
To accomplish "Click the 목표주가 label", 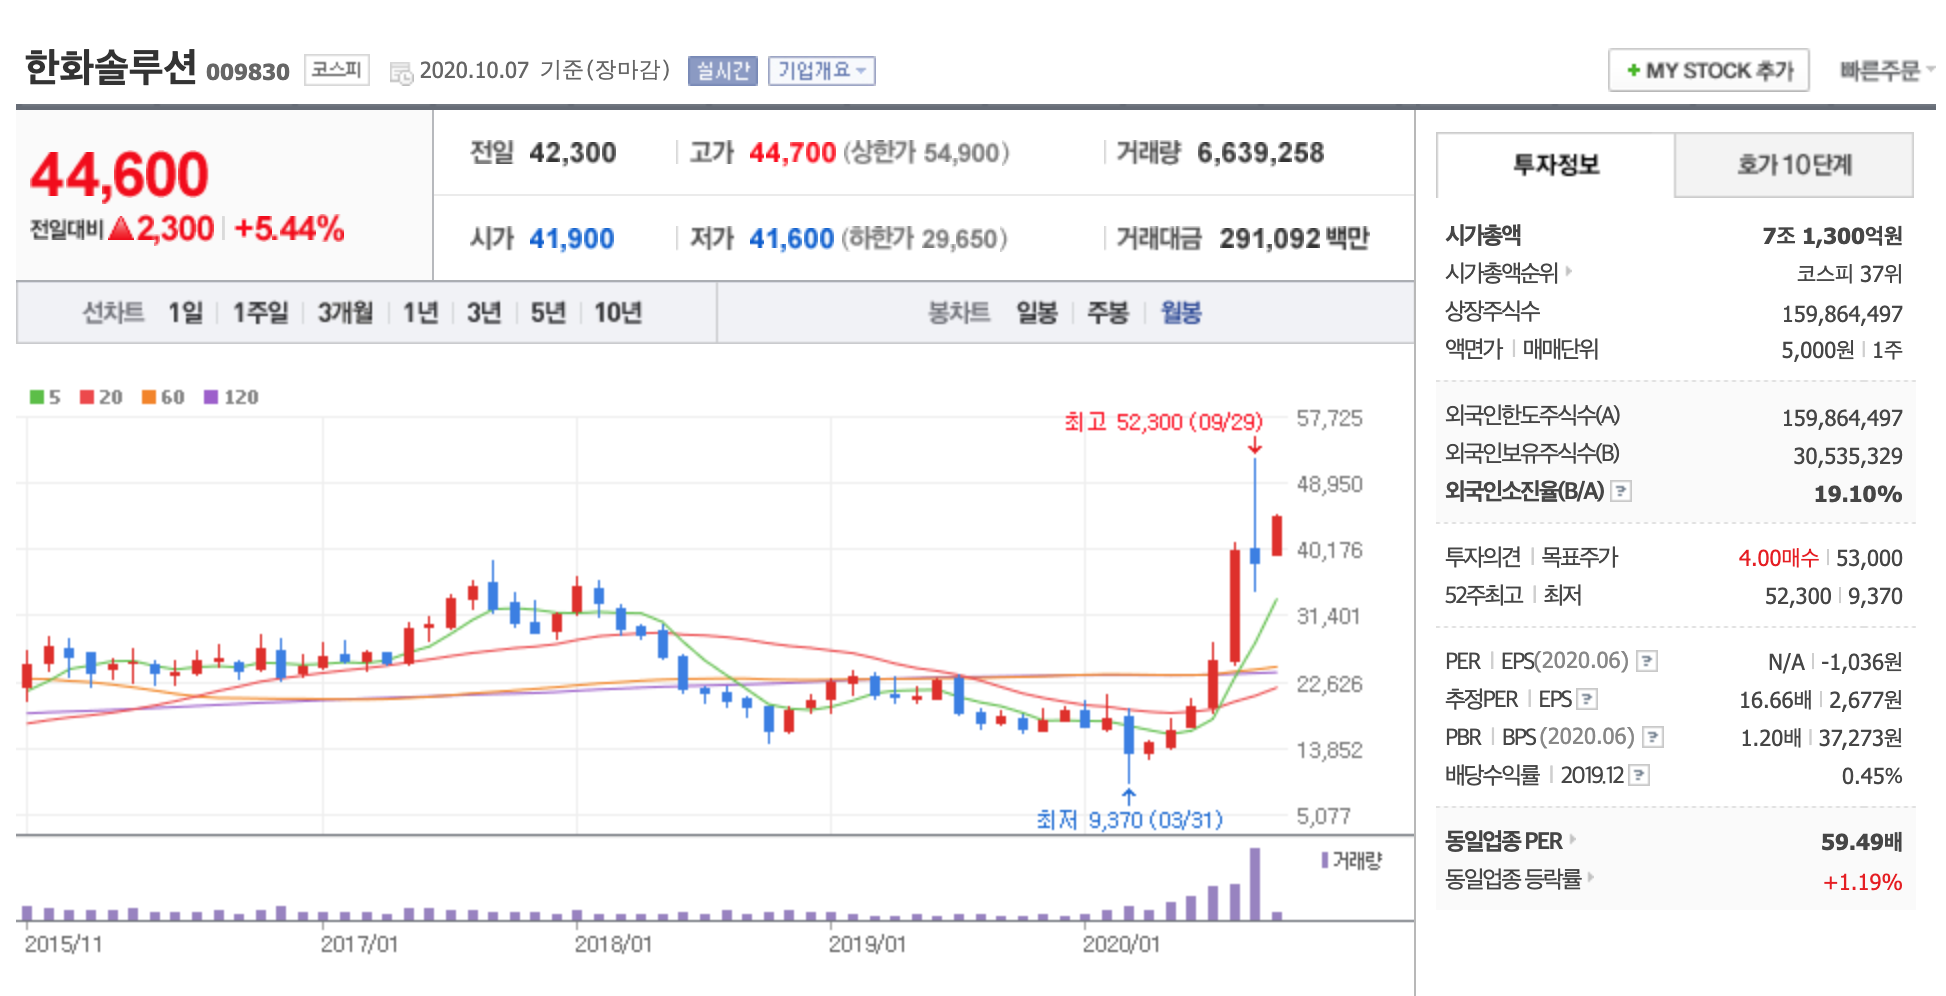I will pyautogui.click(x=1579, y=557).
